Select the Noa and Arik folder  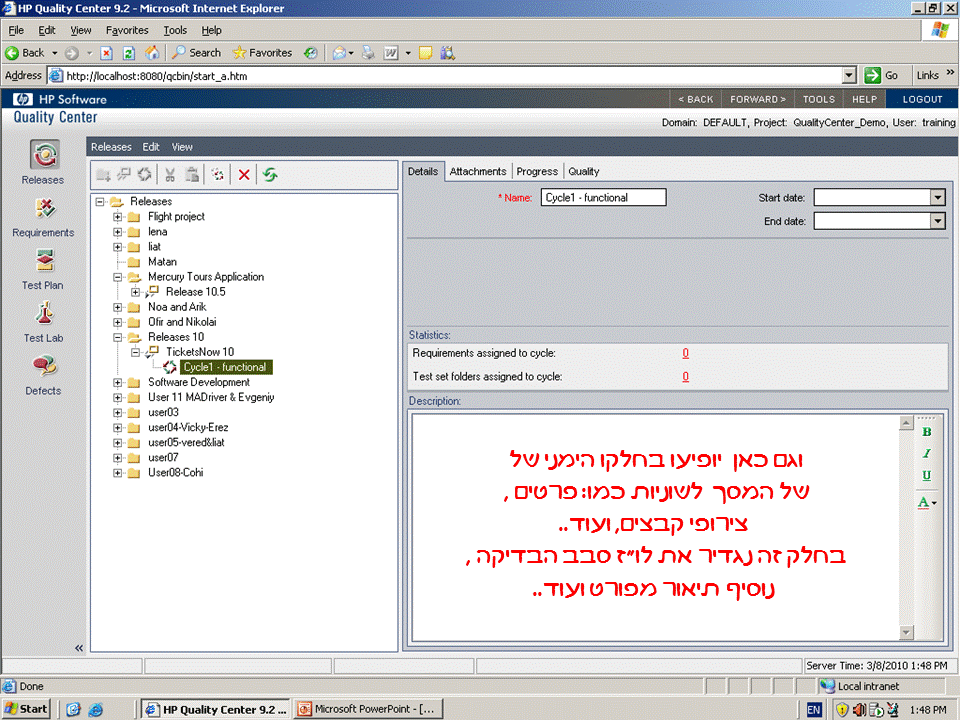pos(177,307)
